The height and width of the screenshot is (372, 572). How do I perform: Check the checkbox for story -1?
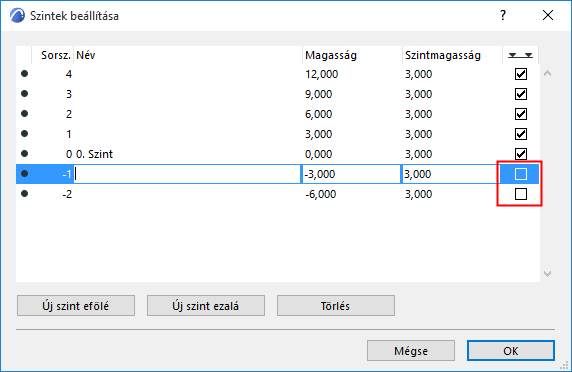click(x=521, y=174)
